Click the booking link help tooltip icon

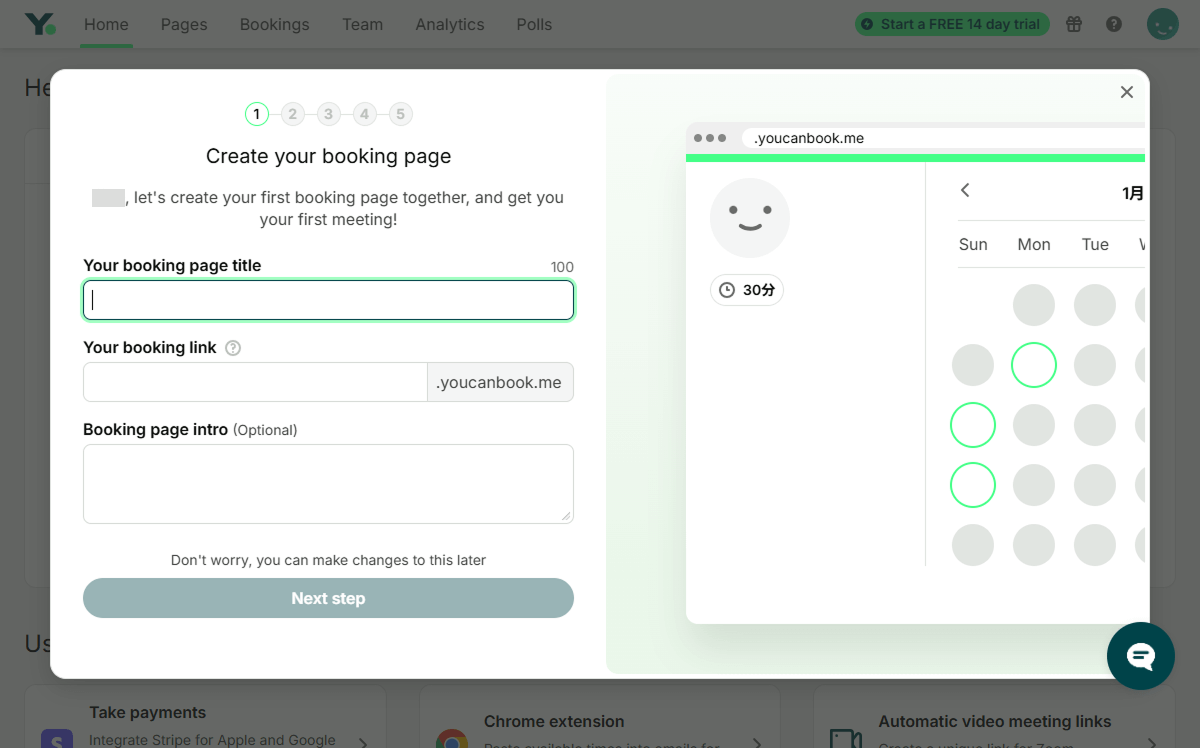point(233,348)
